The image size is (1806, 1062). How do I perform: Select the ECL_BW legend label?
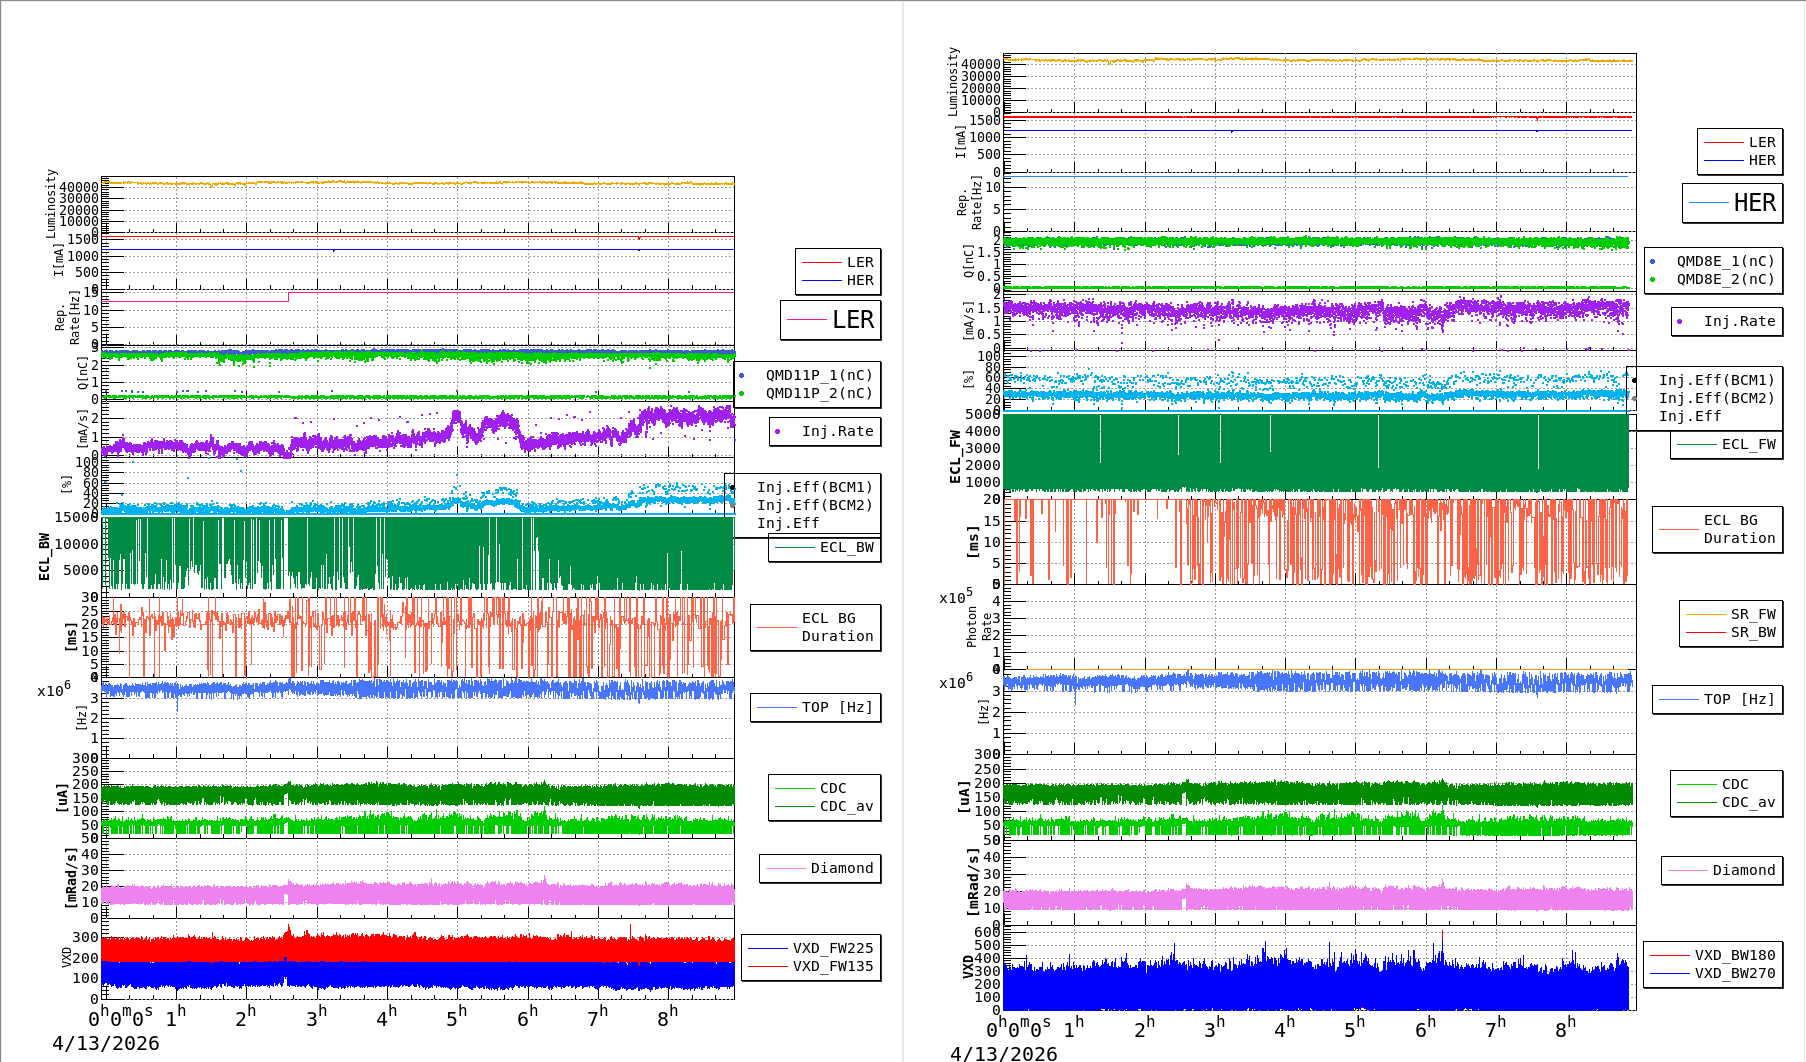coord(846,547)
